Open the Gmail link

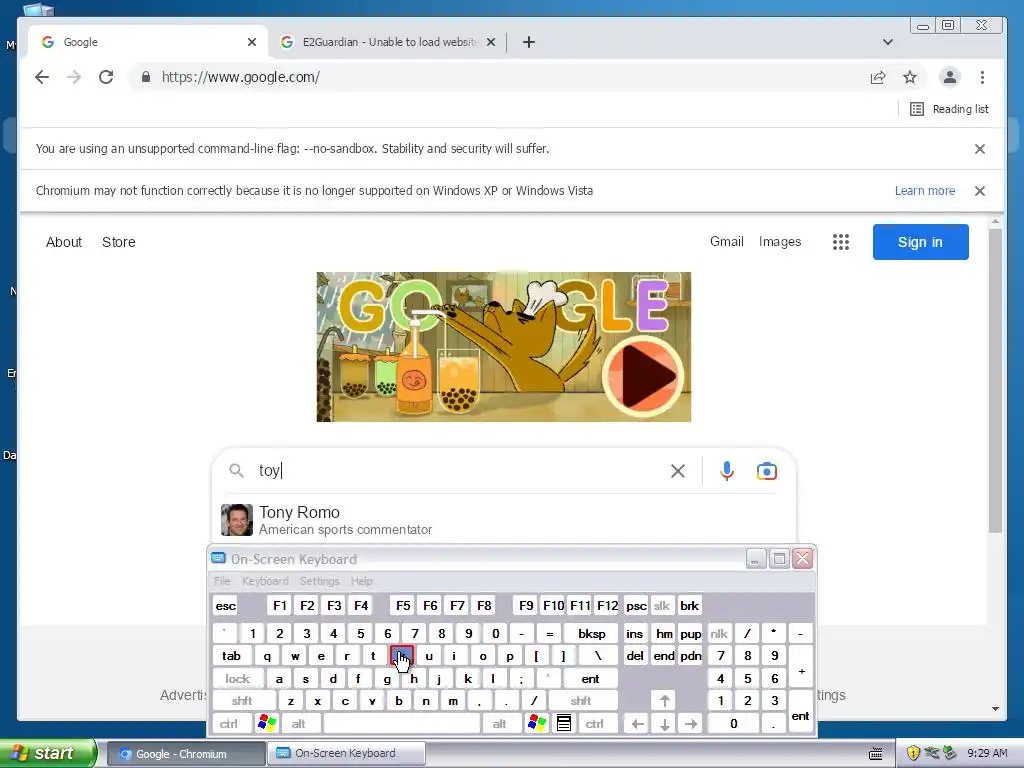[x=726, y=242]
